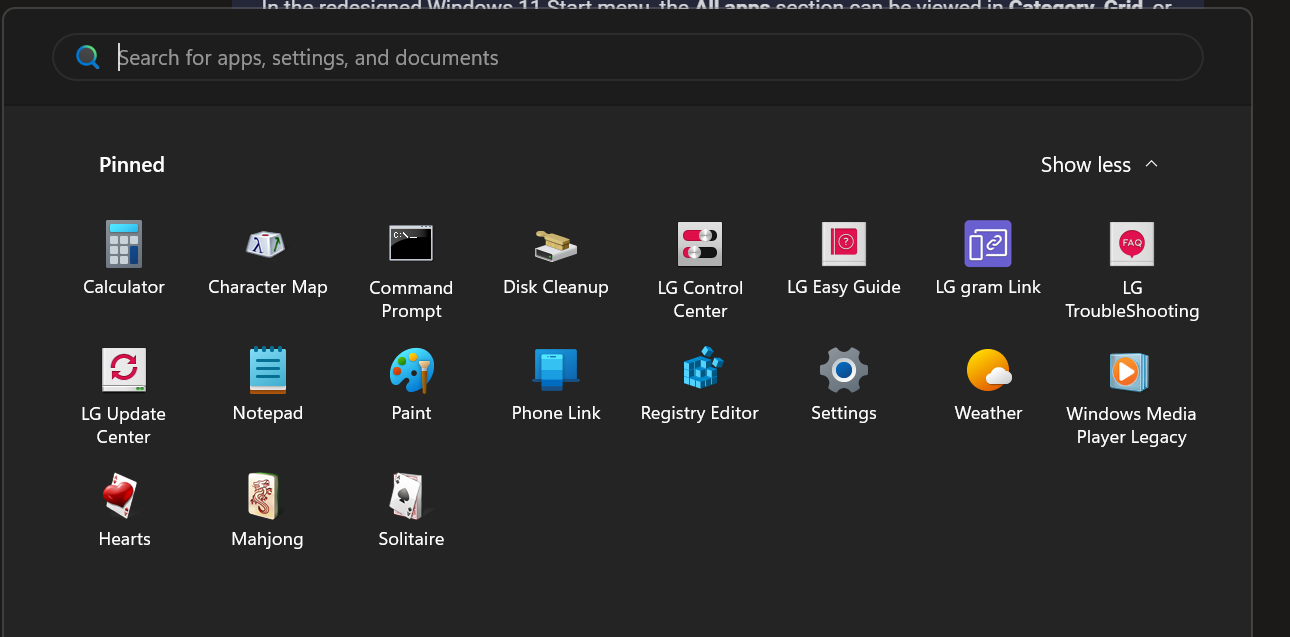1290x637 pixels.
Task: Click the search magnifier icon
Action: [x=88, y=57]
